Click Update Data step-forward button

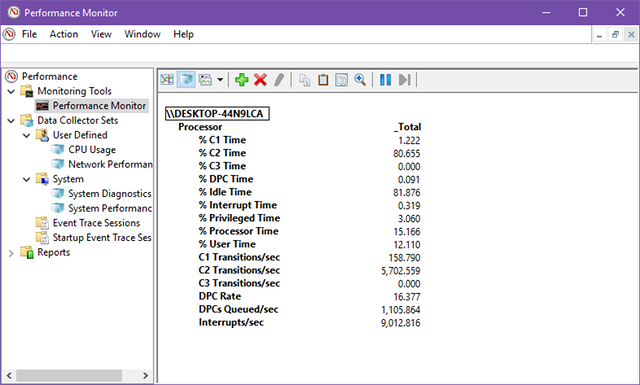(404, 80)
